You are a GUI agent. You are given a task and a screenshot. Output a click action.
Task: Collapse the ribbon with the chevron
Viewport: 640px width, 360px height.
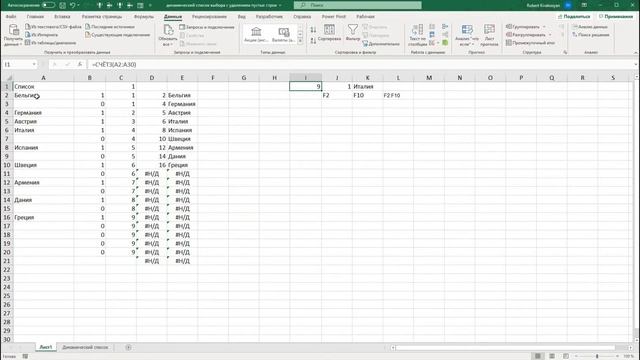tap(635, 53)
